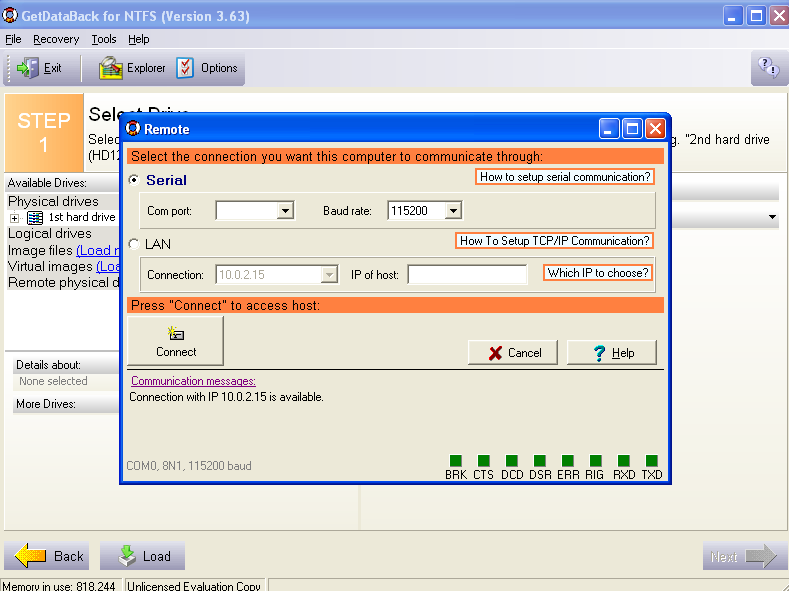Image resolution: width=789 pixels, height=591 pixels.
Task: Open the Baud rate dropdown arrow
Action: 453,211
